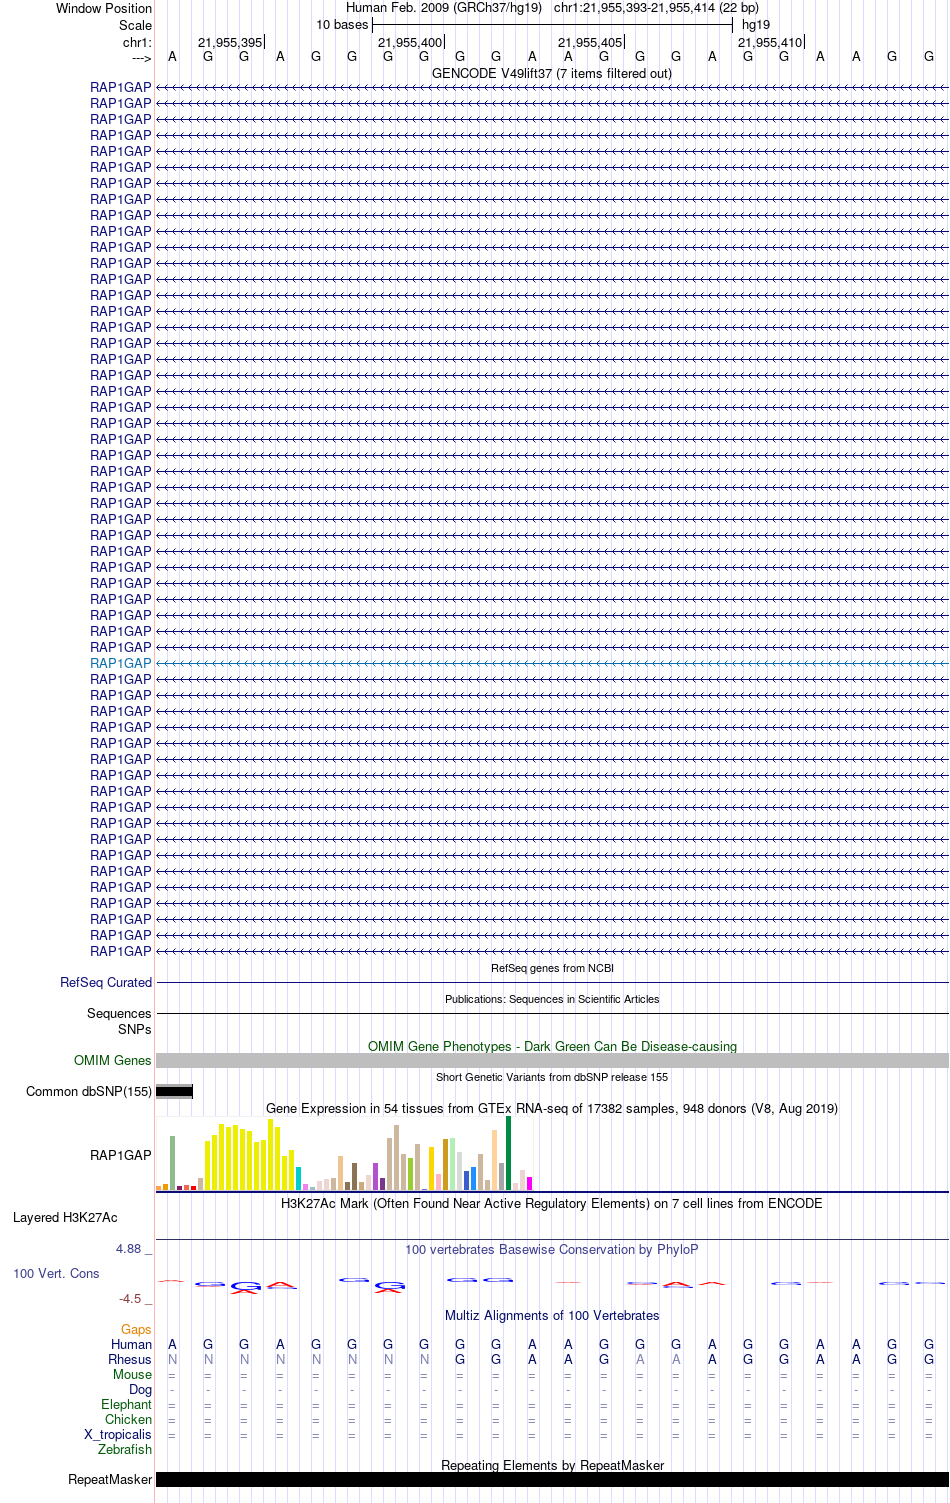Select the light-blue highlighted RAP1GAP transcript label

[121, 663]
